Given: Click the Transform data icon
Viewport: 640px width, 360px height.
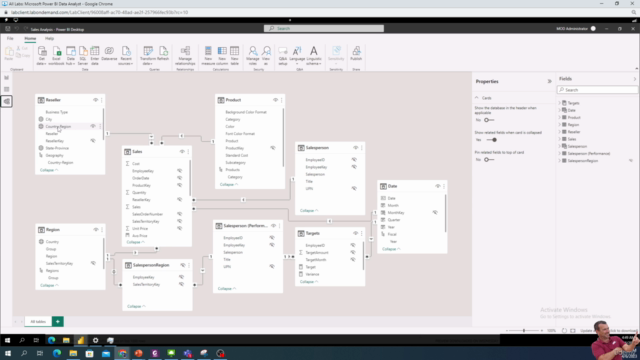Looking at the screenshot, I should tap(148, 56).
